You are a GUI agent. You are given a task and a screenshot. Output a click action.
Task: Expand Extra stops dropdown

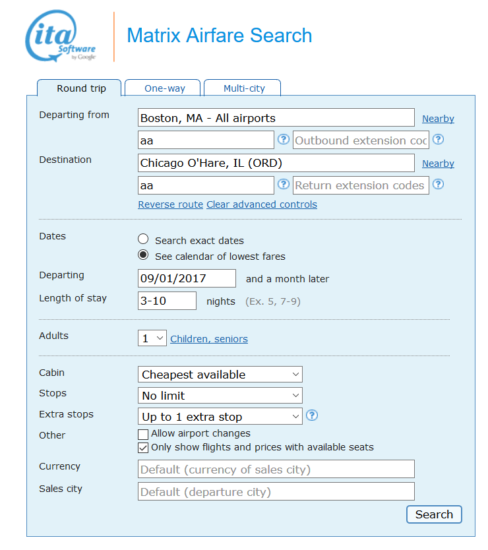(220, 416)
